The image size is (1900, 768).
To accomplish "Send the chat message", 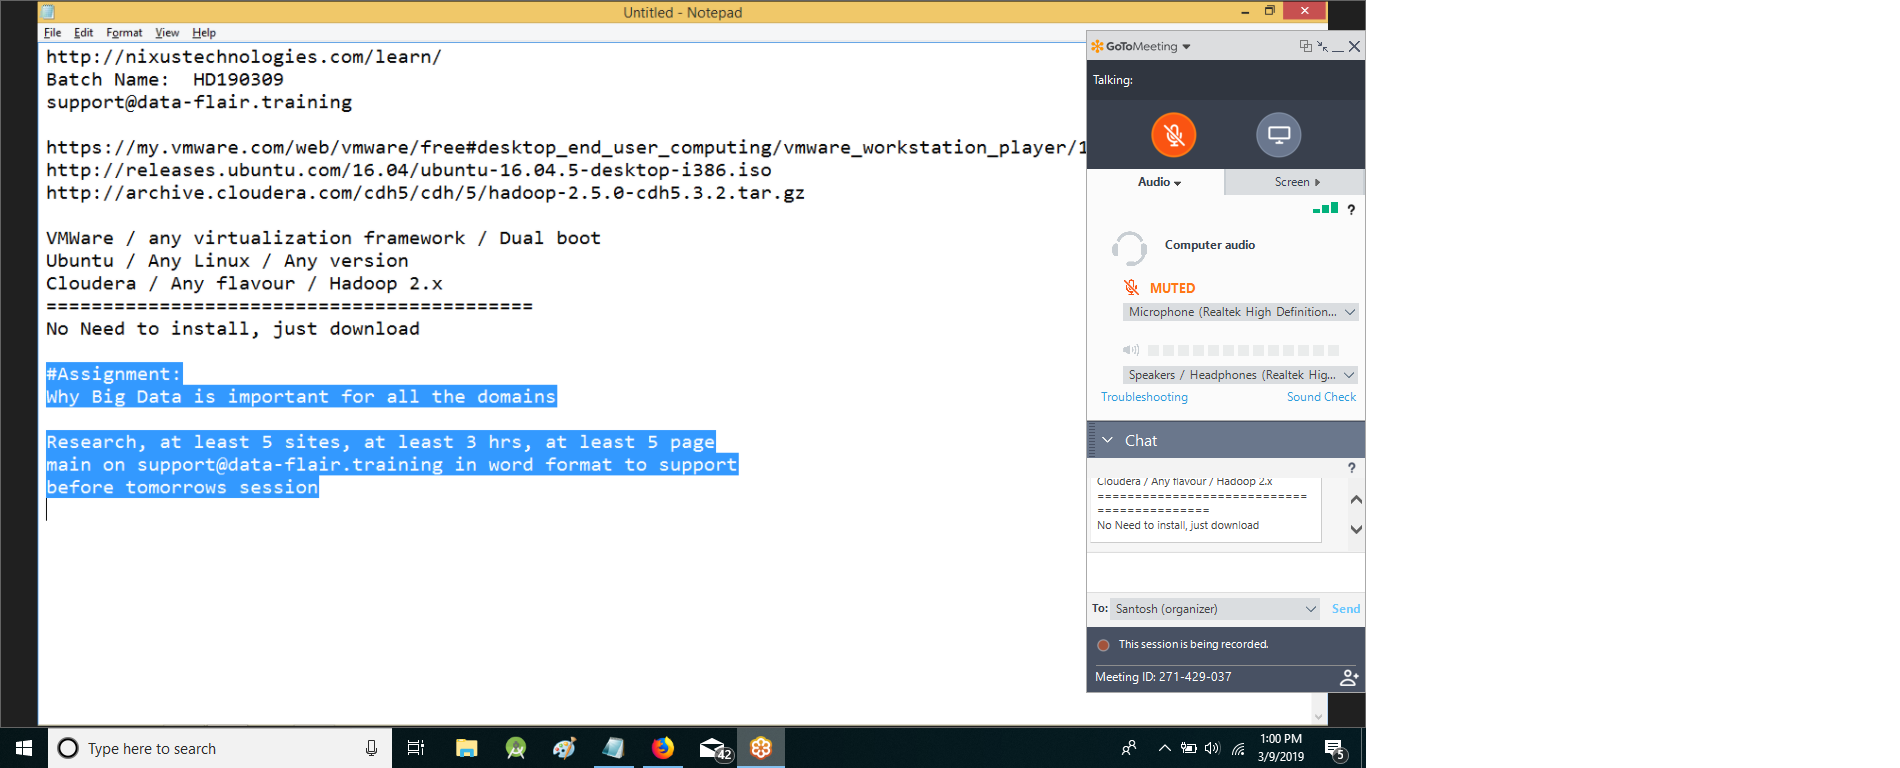I will click(x=1345, y=609).
